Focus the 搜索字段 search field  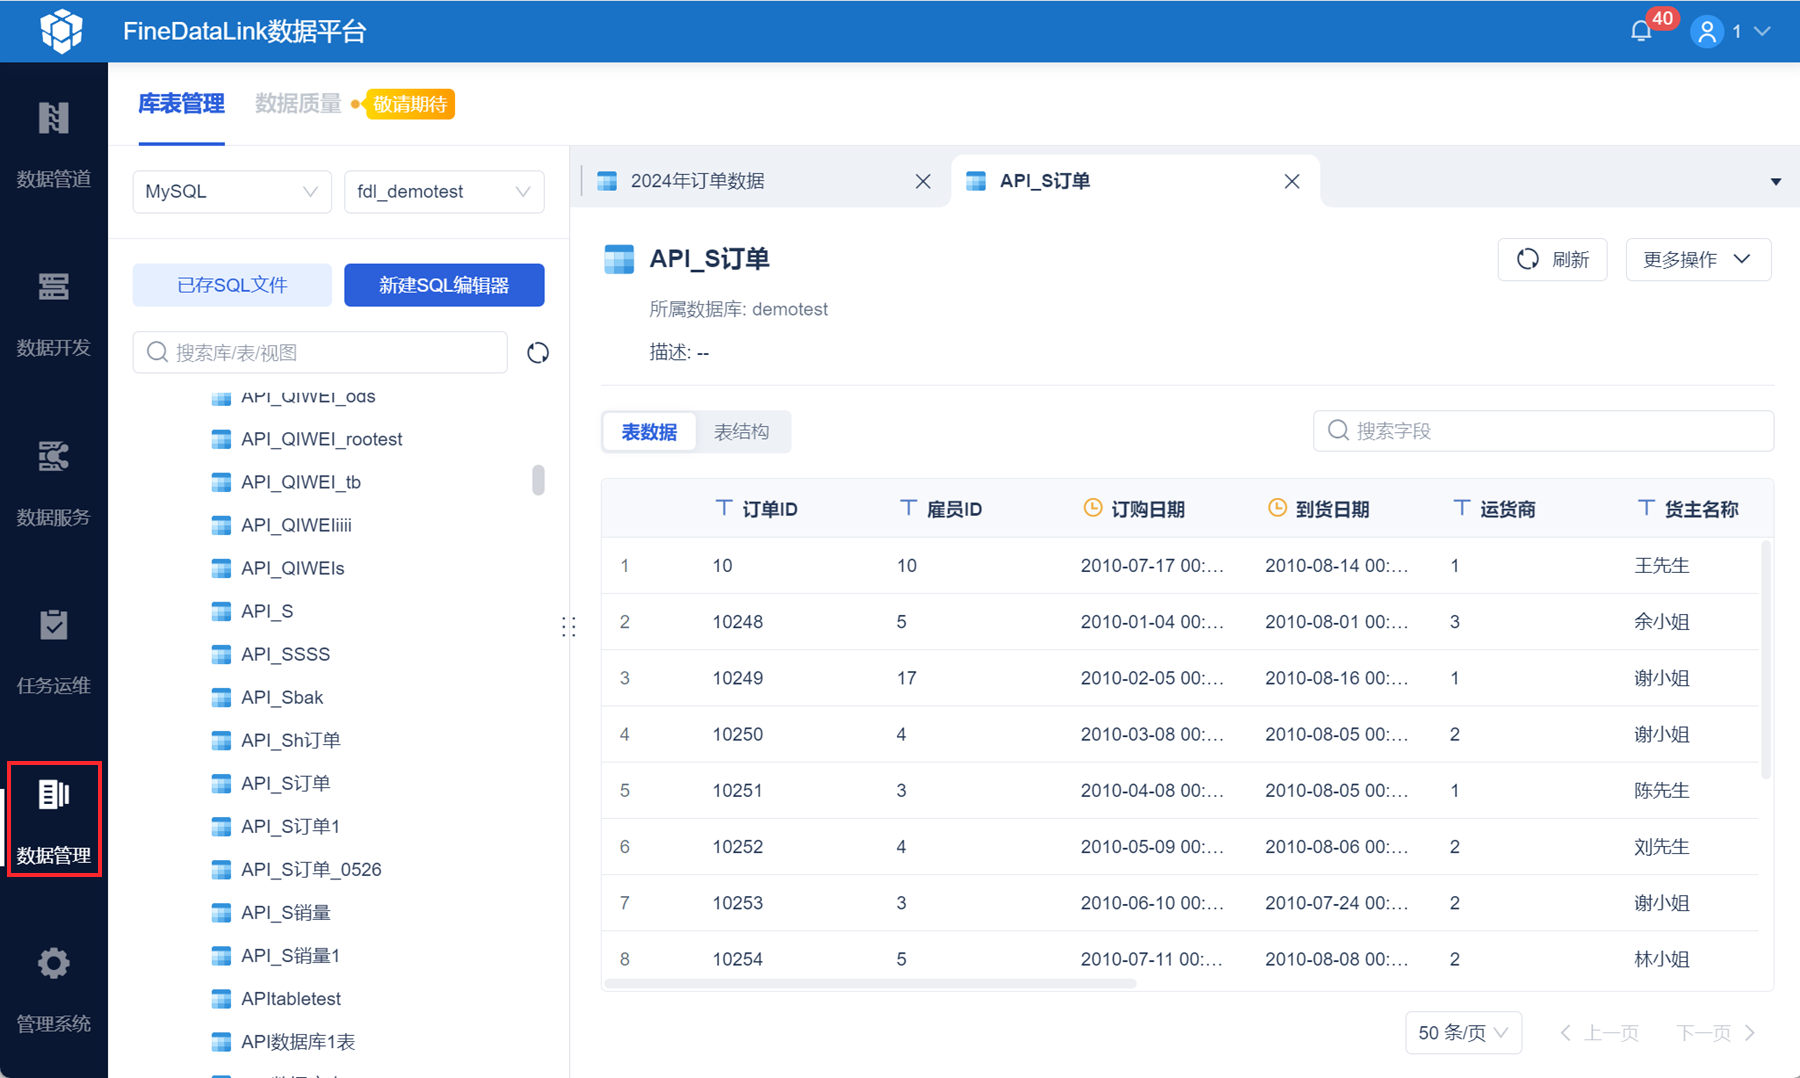click(x=1543, y=431)
